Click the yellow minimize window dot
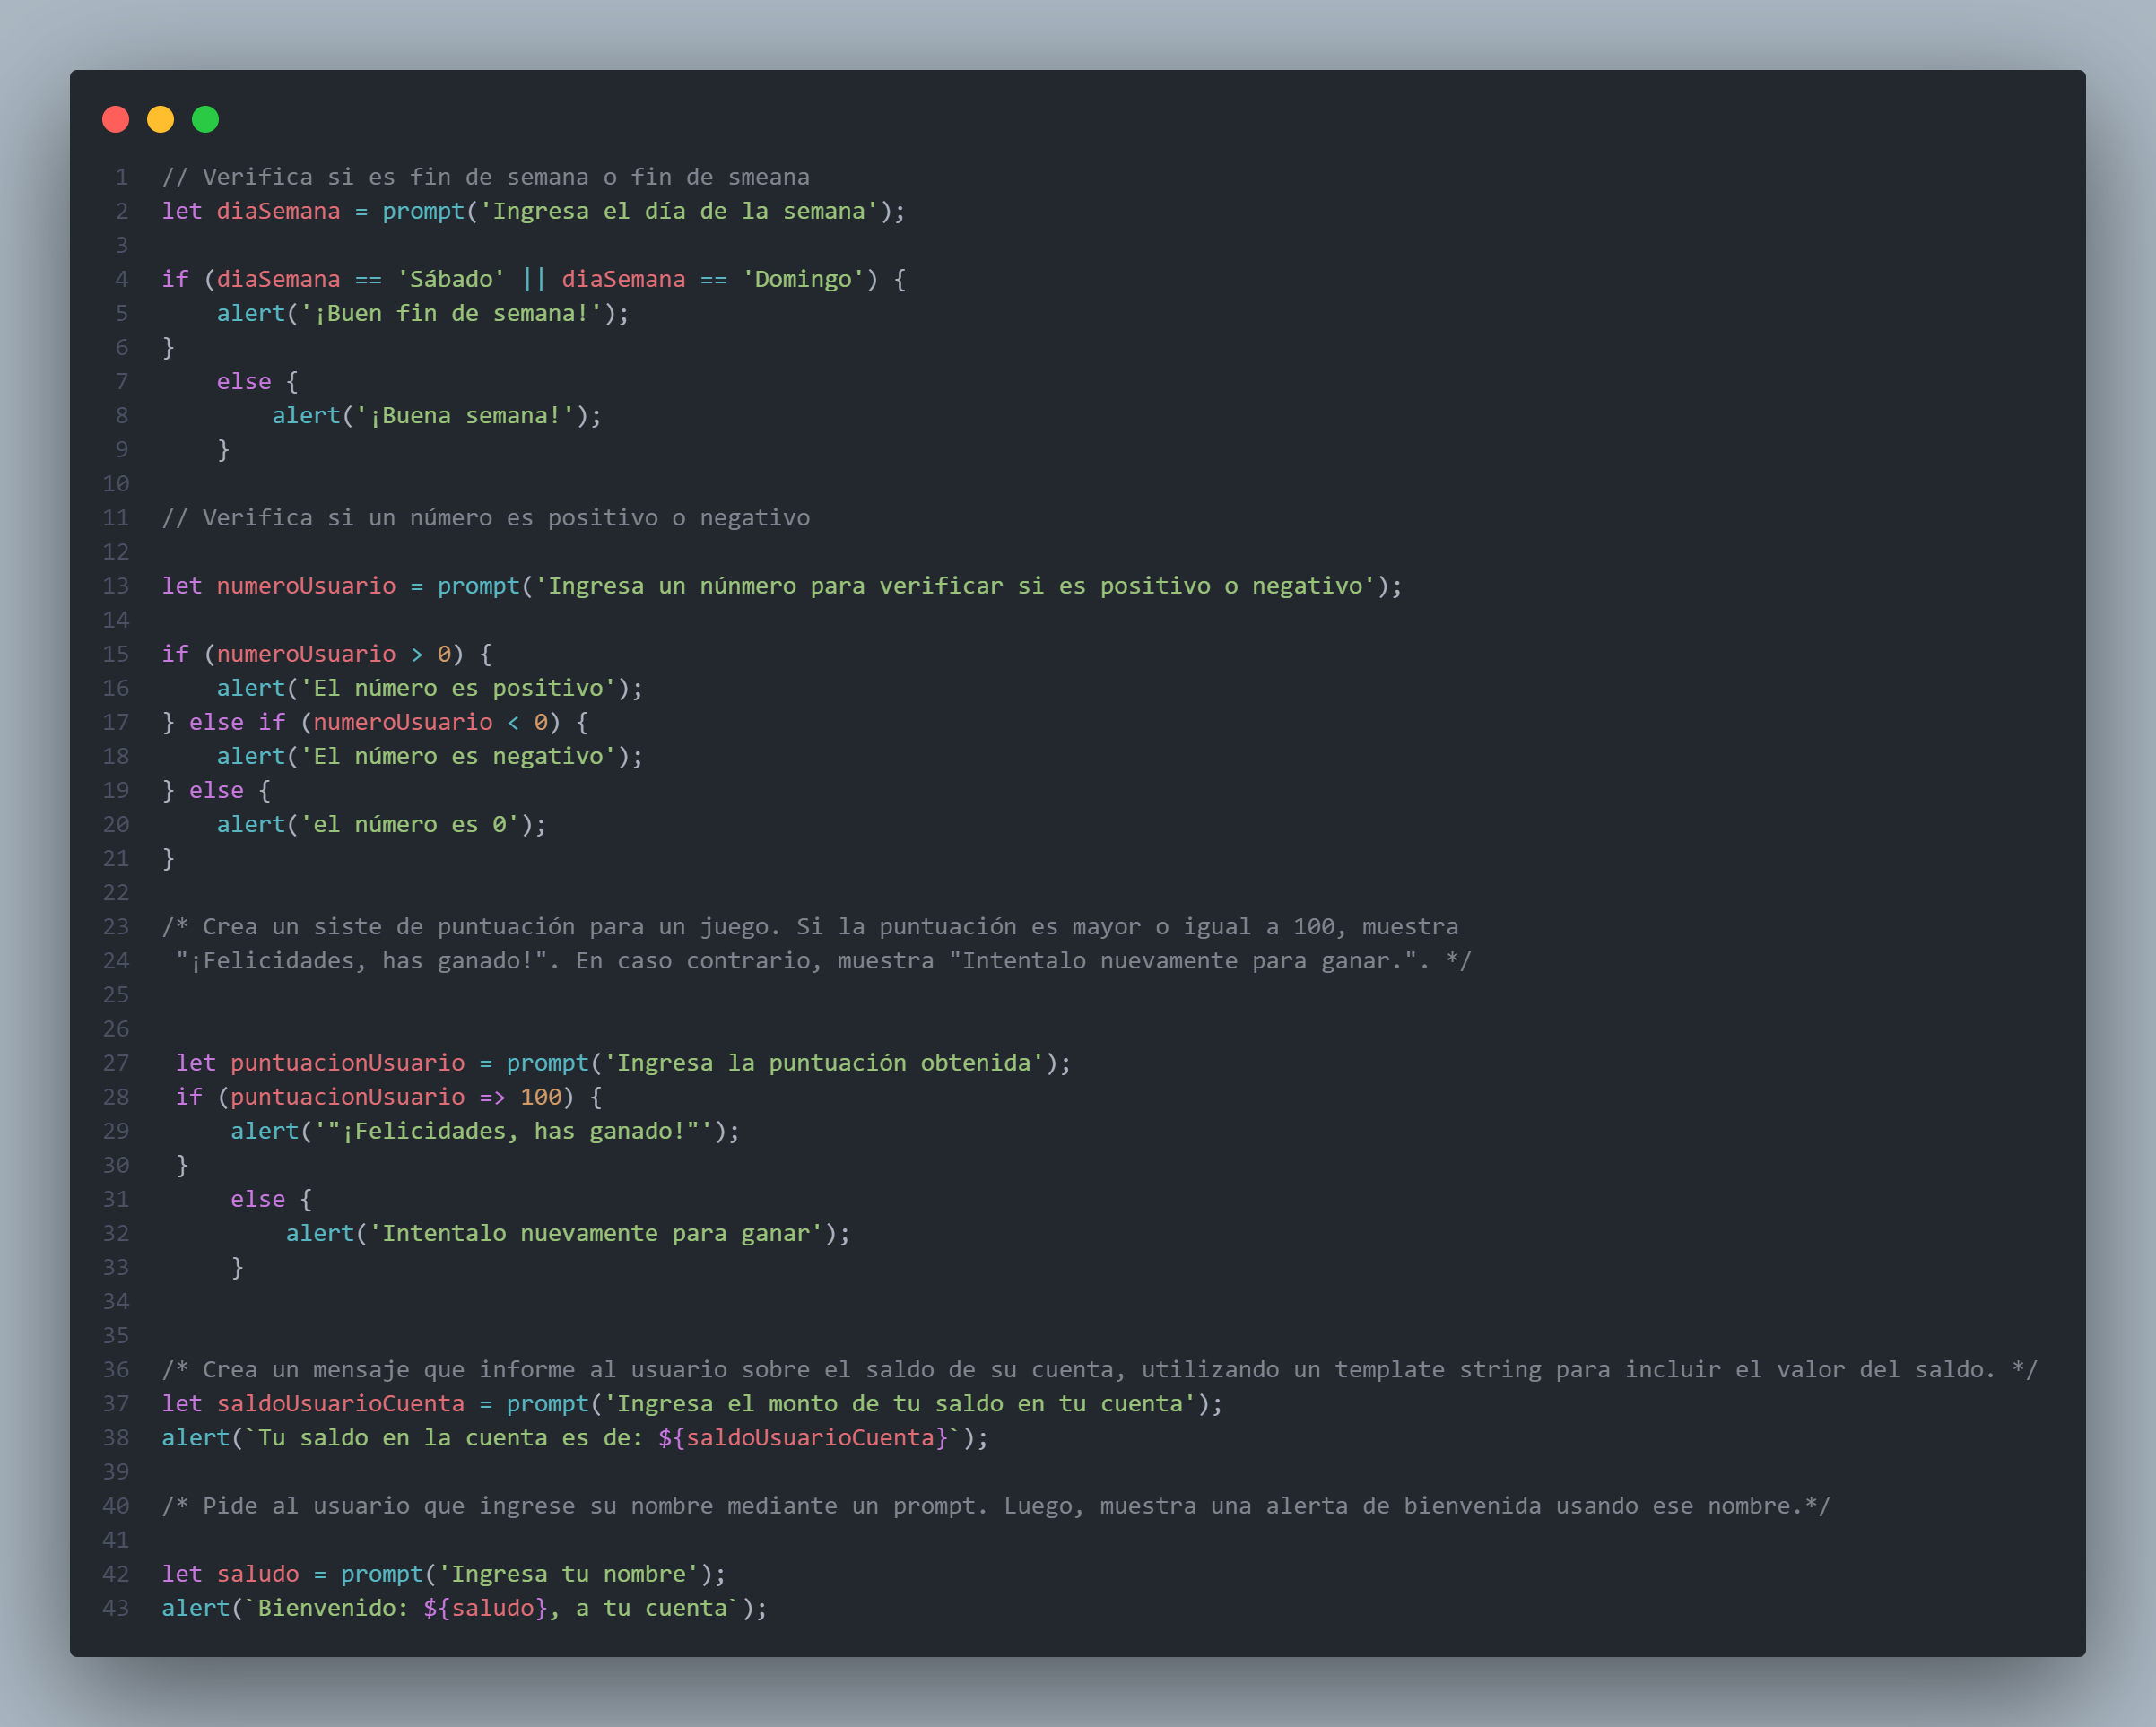2156x1727 pixels. pos(161,120)
